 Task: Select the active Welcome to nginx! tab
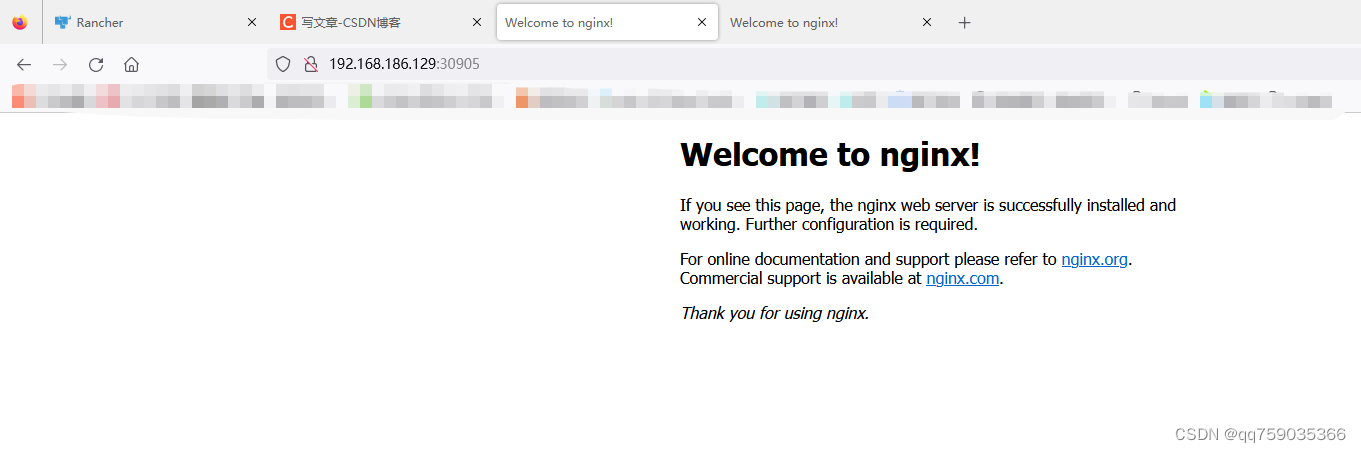tap(607, 22)
